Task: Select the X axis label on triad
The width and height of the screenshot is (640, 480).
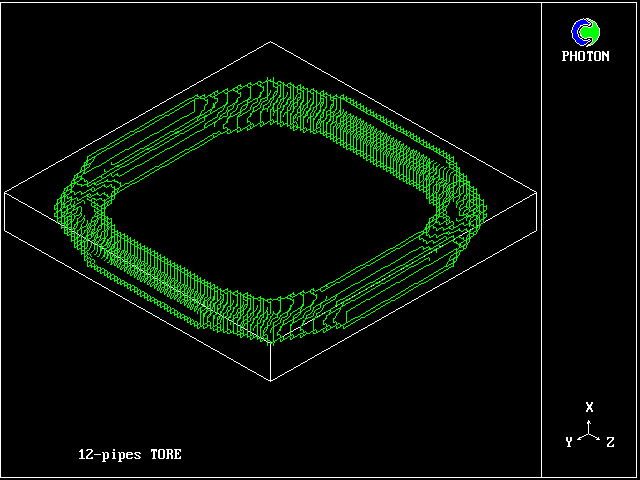Action: pos(590,408)
